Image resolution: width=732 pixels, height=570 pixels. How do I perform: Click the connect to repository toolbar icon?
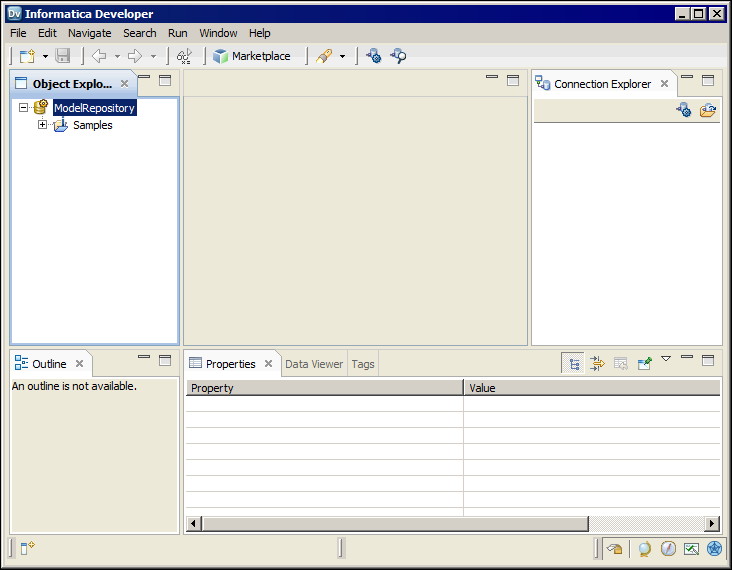pos(373,56)
